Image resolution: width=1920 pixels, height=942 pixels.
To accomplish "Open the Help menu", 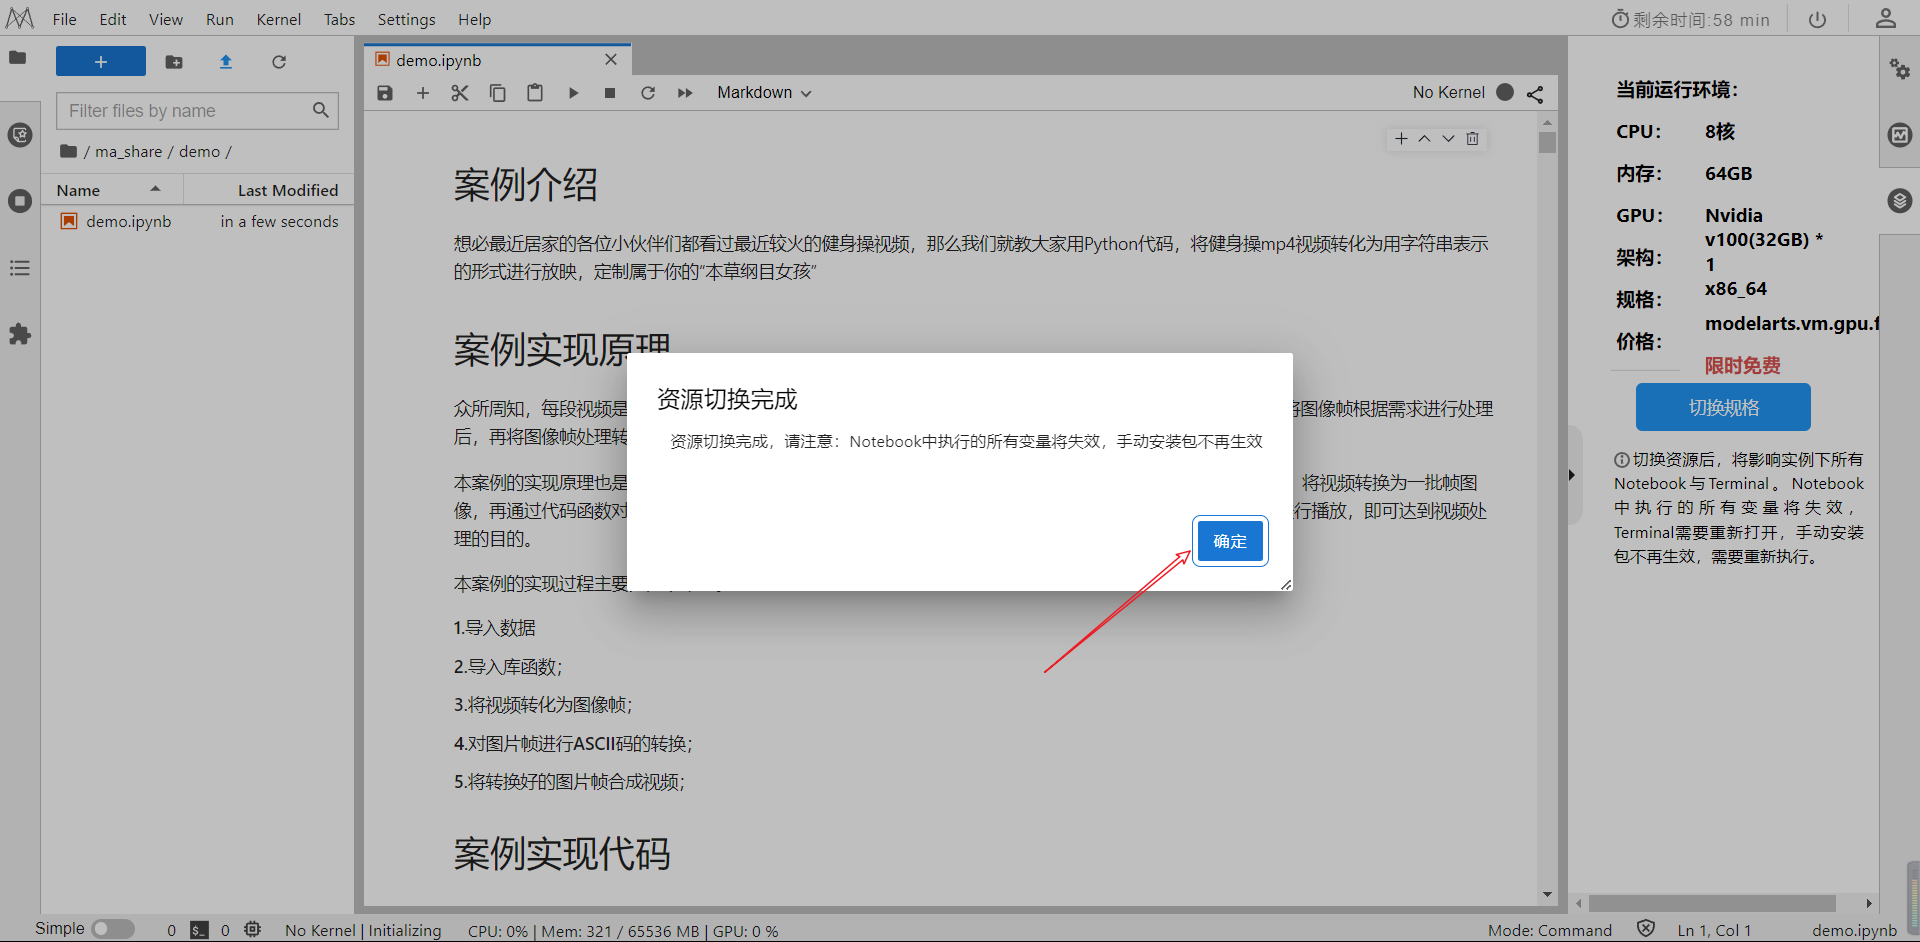I will [475, 19].
